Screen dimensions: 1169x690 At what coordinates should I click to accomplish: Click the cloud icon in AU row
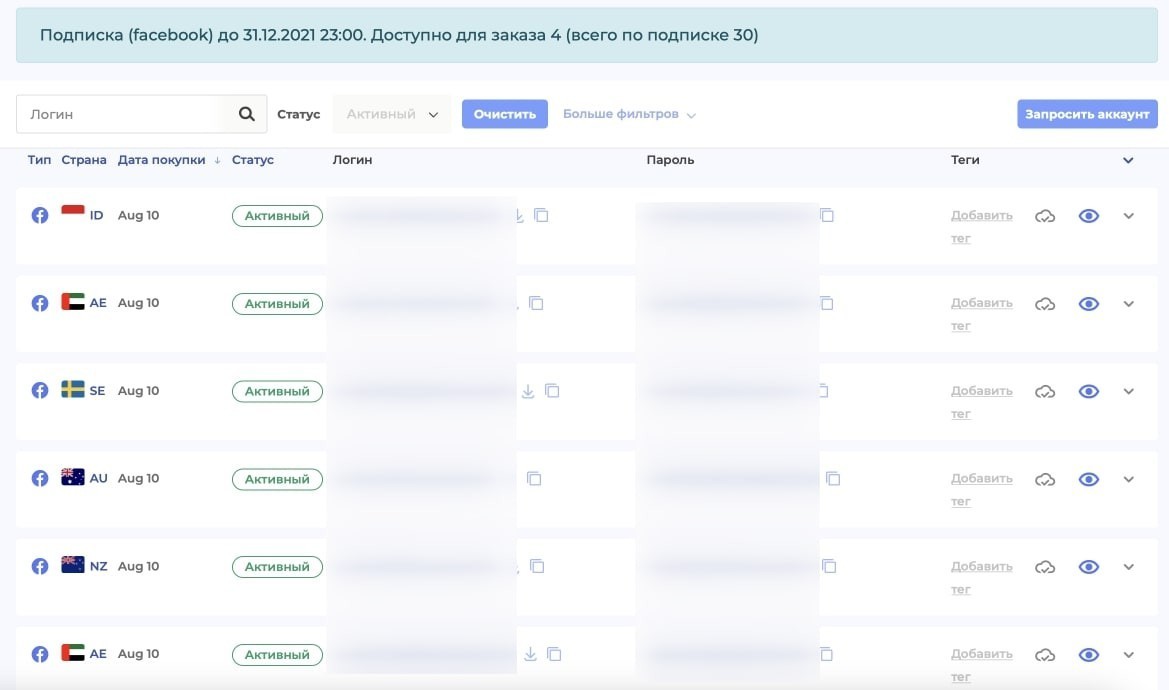tap(1045, 479)
